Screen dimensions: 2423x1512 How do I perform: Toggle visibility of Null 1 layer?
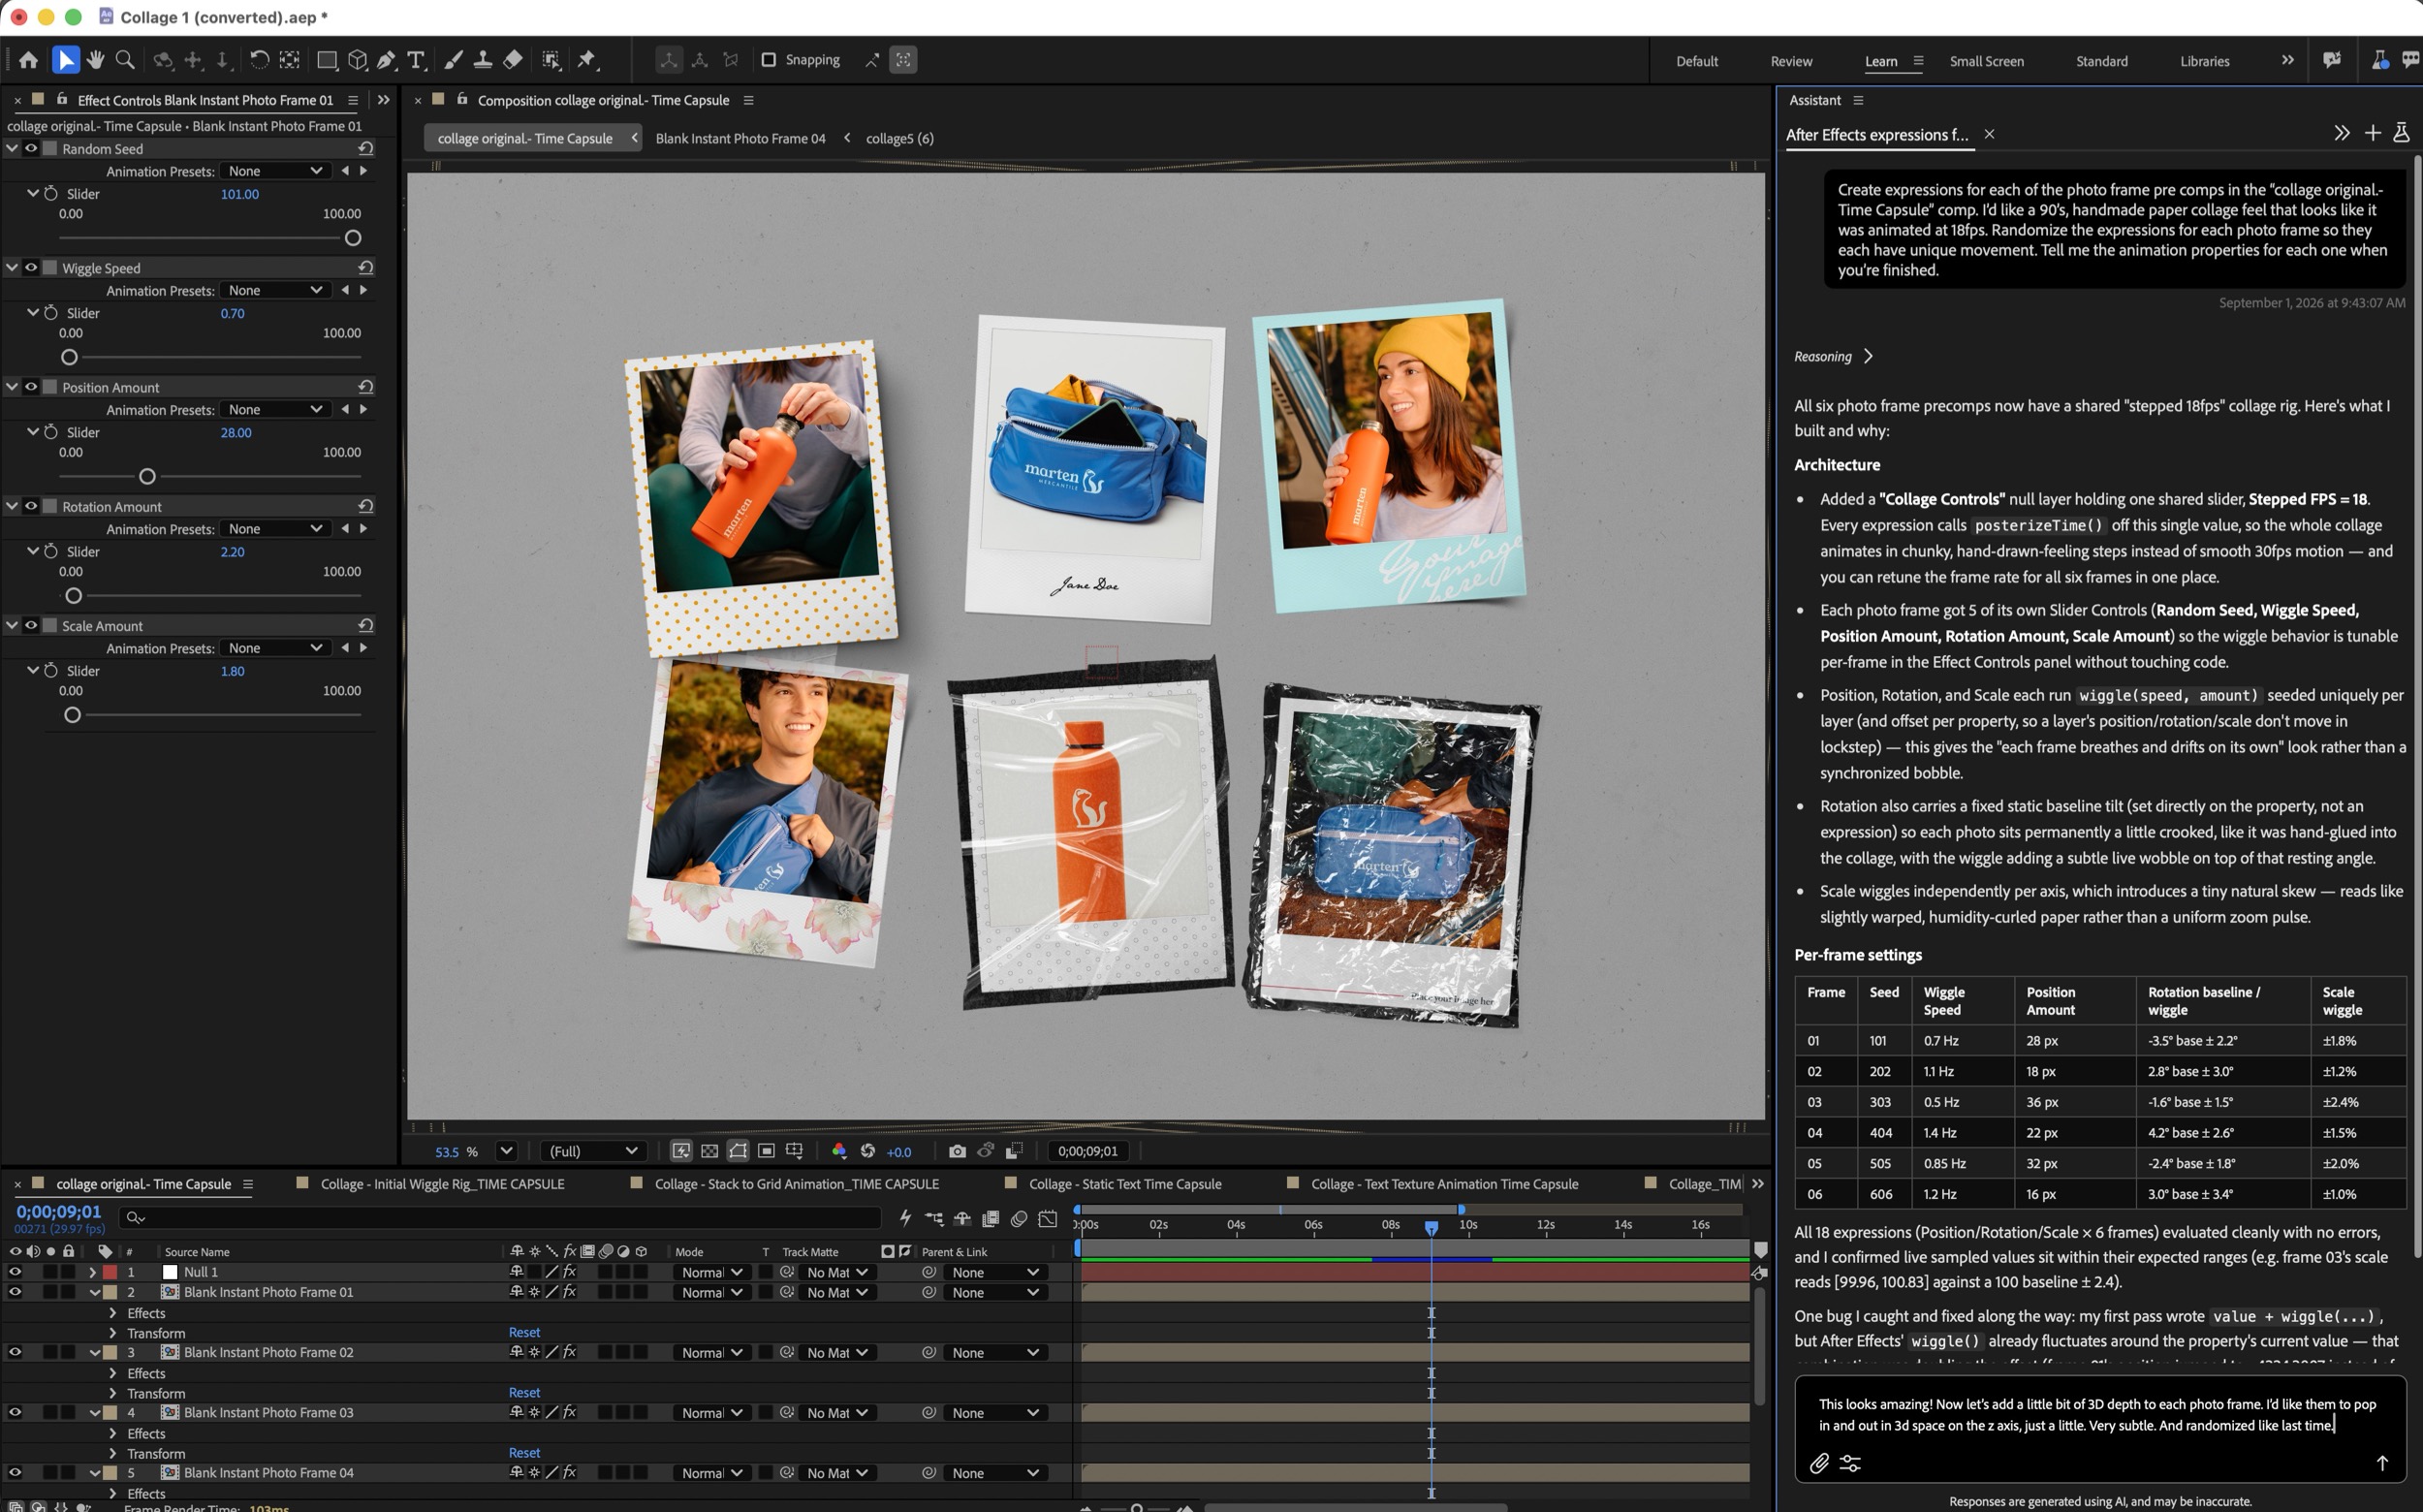click(x=14, y=1272)
